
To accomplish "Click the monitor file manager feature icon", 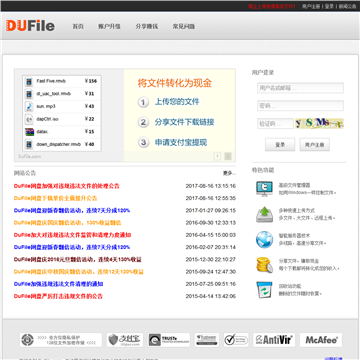I will pos(264,189).
